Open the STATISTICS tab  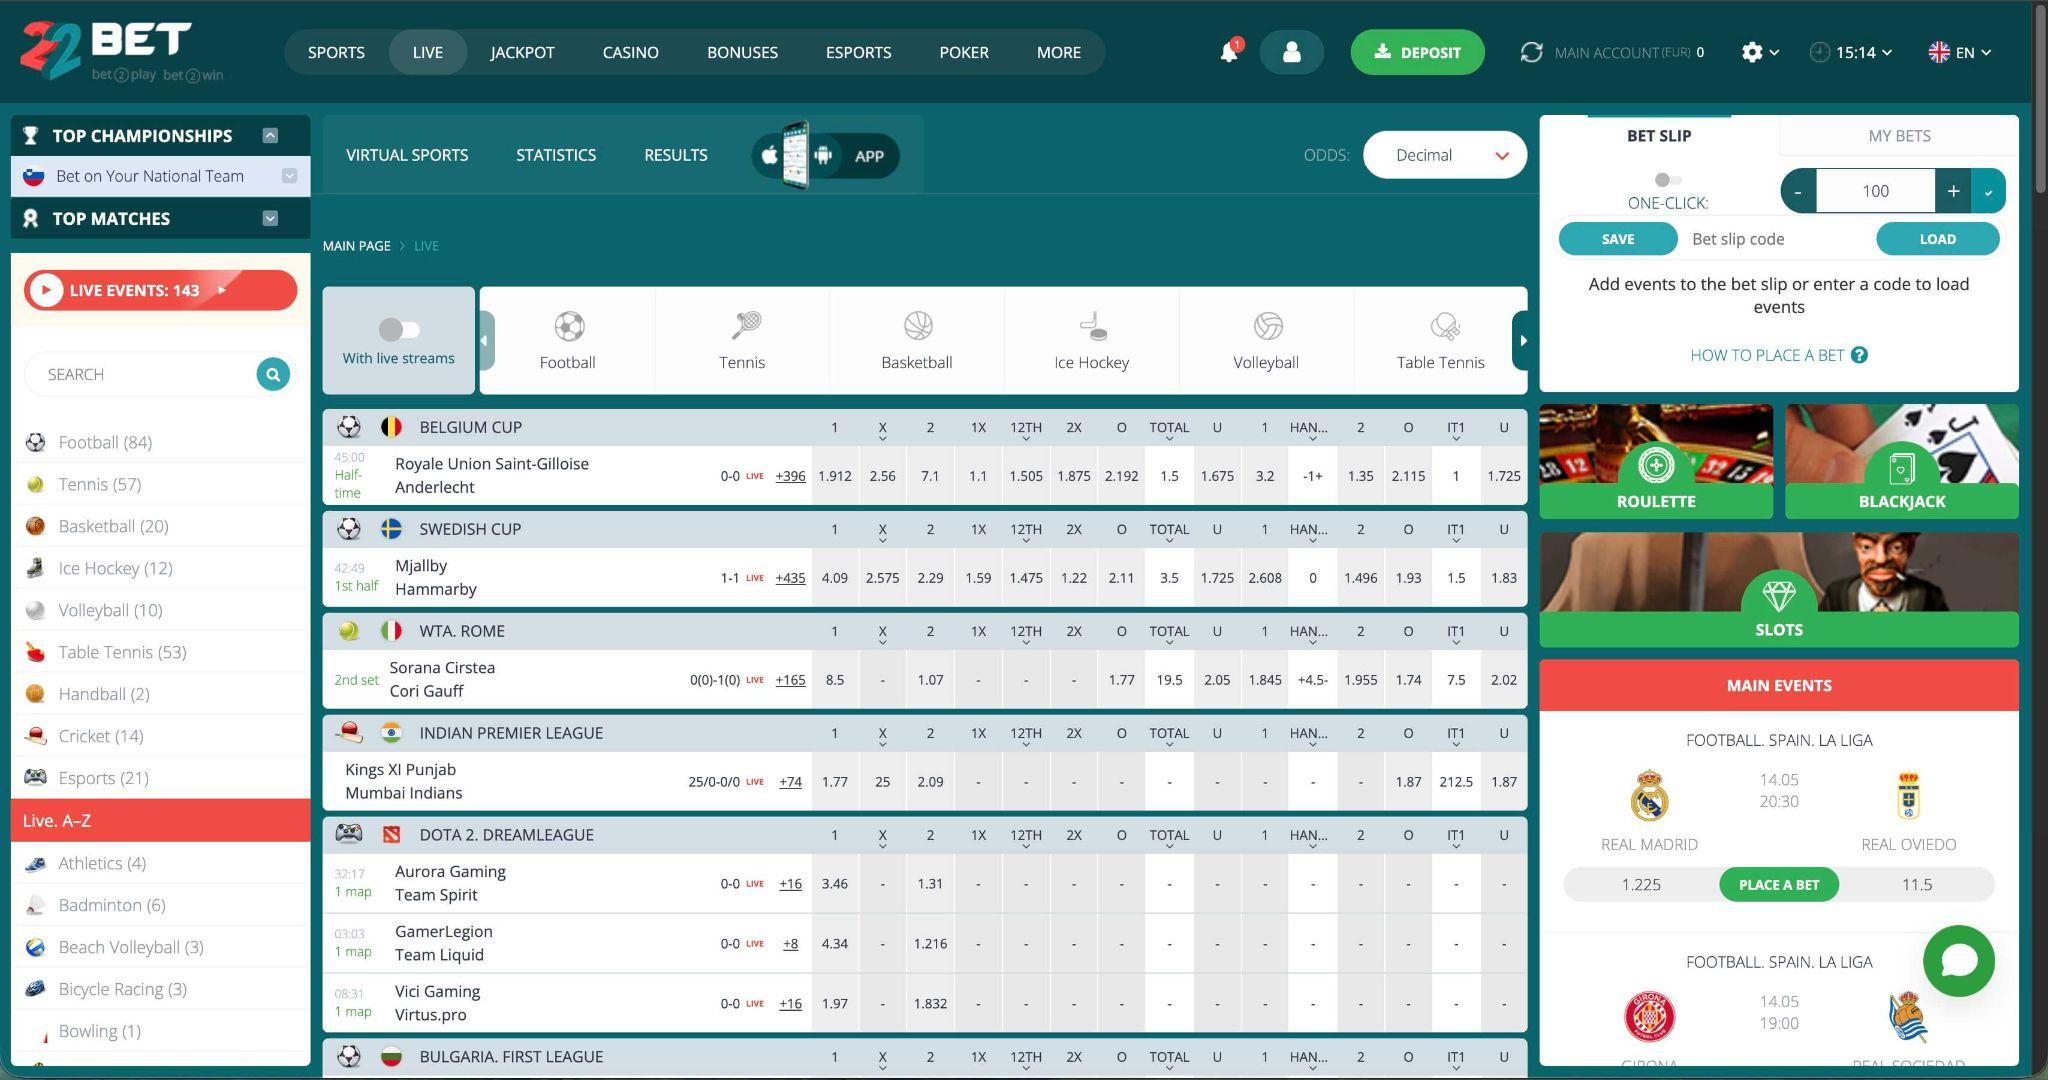(x=556, y=155)
